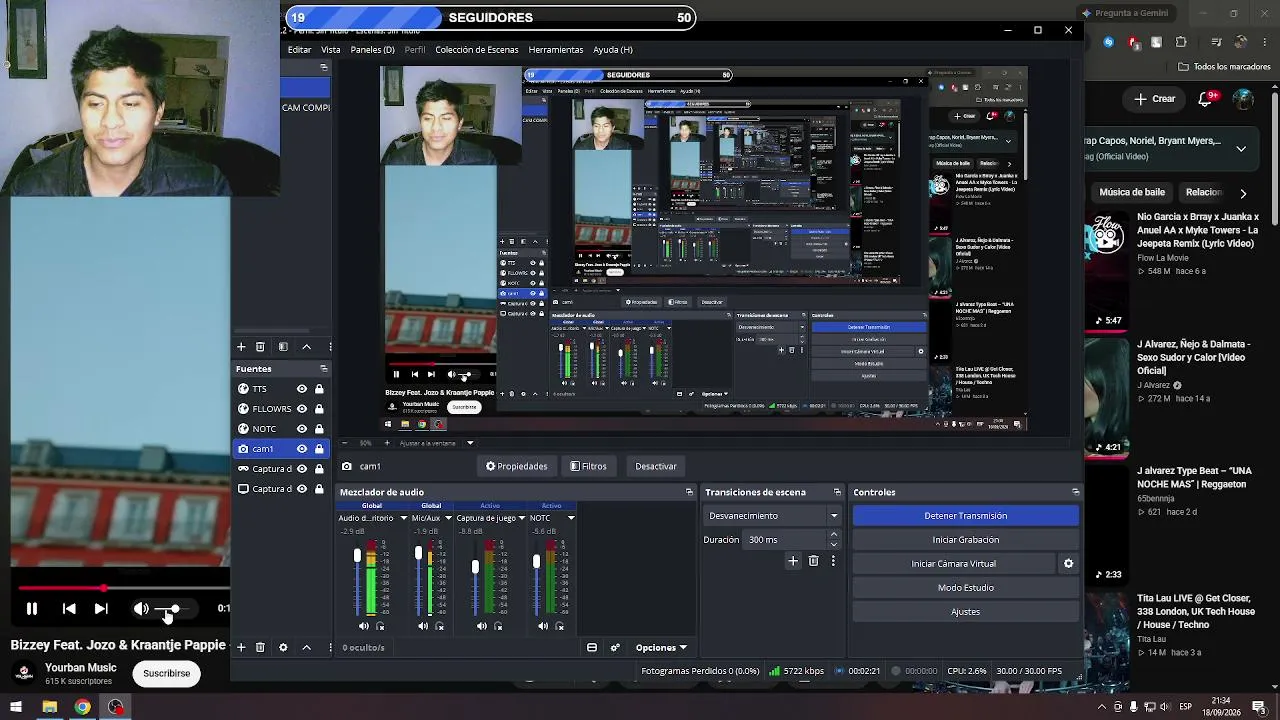Open the Opciones dropdown in audio mixer

(x=661, y=647)
